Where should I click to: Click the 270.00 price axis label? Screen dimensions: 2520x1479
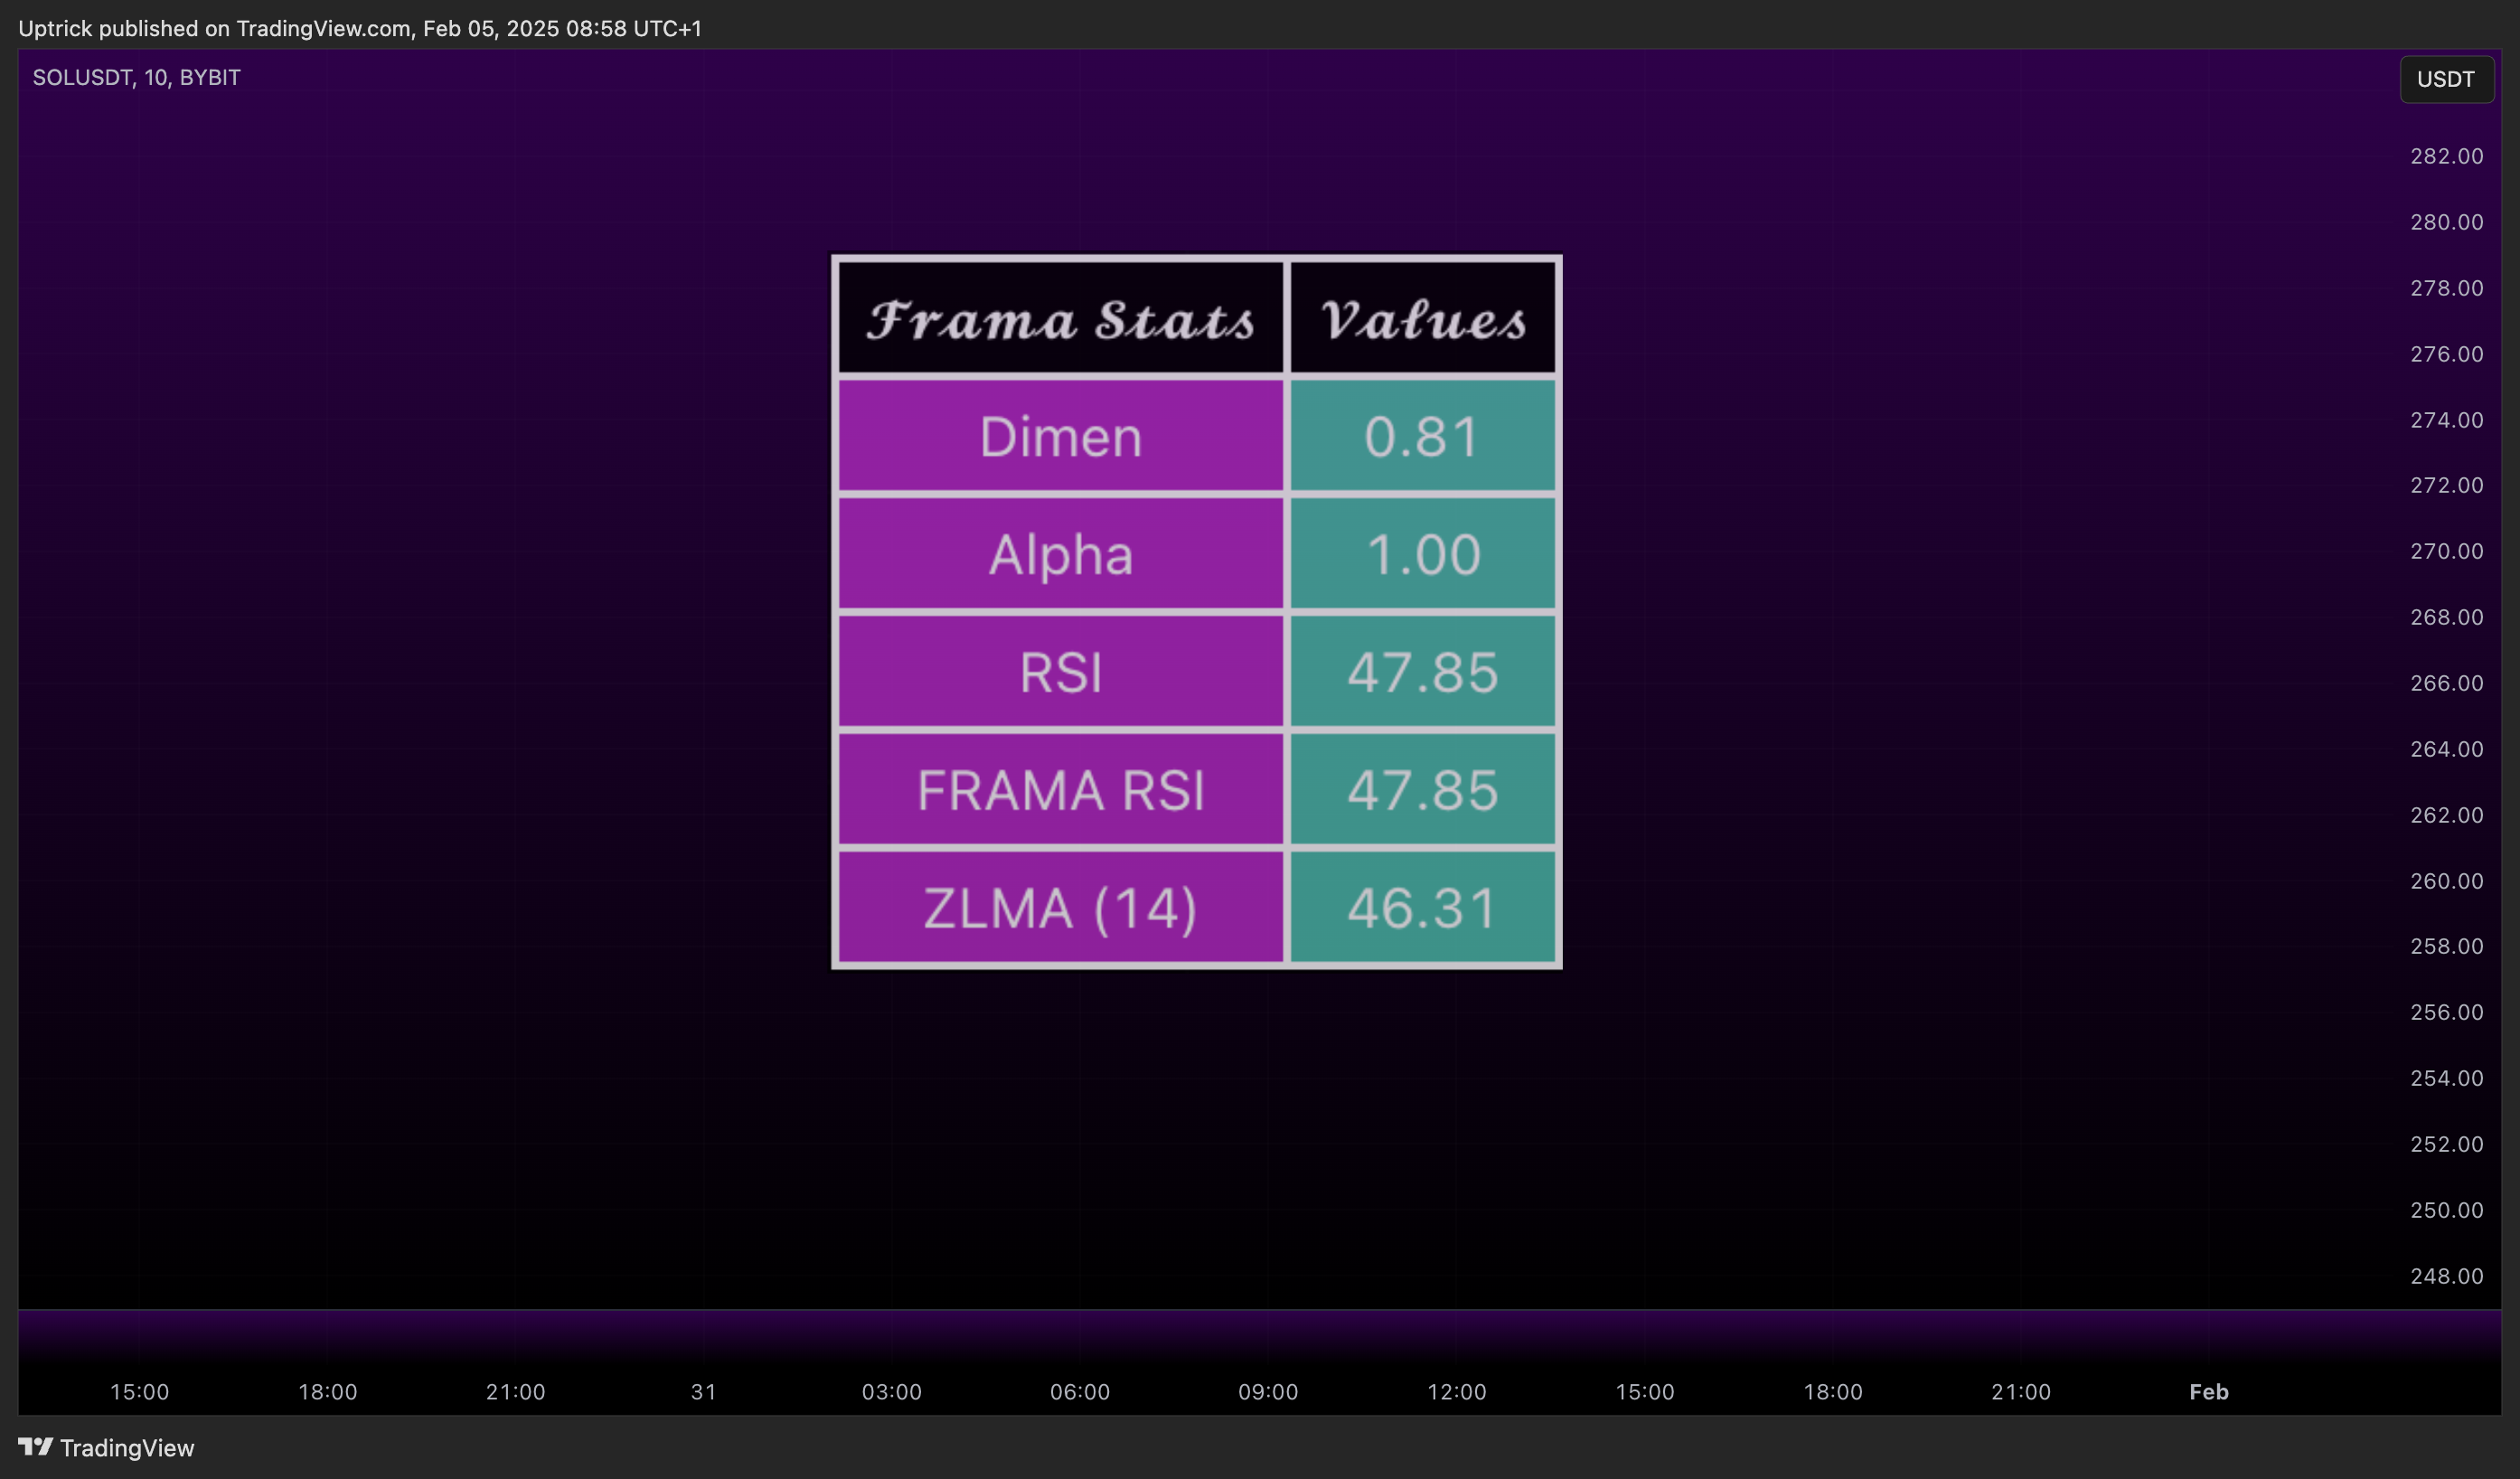click(2446, 551)
